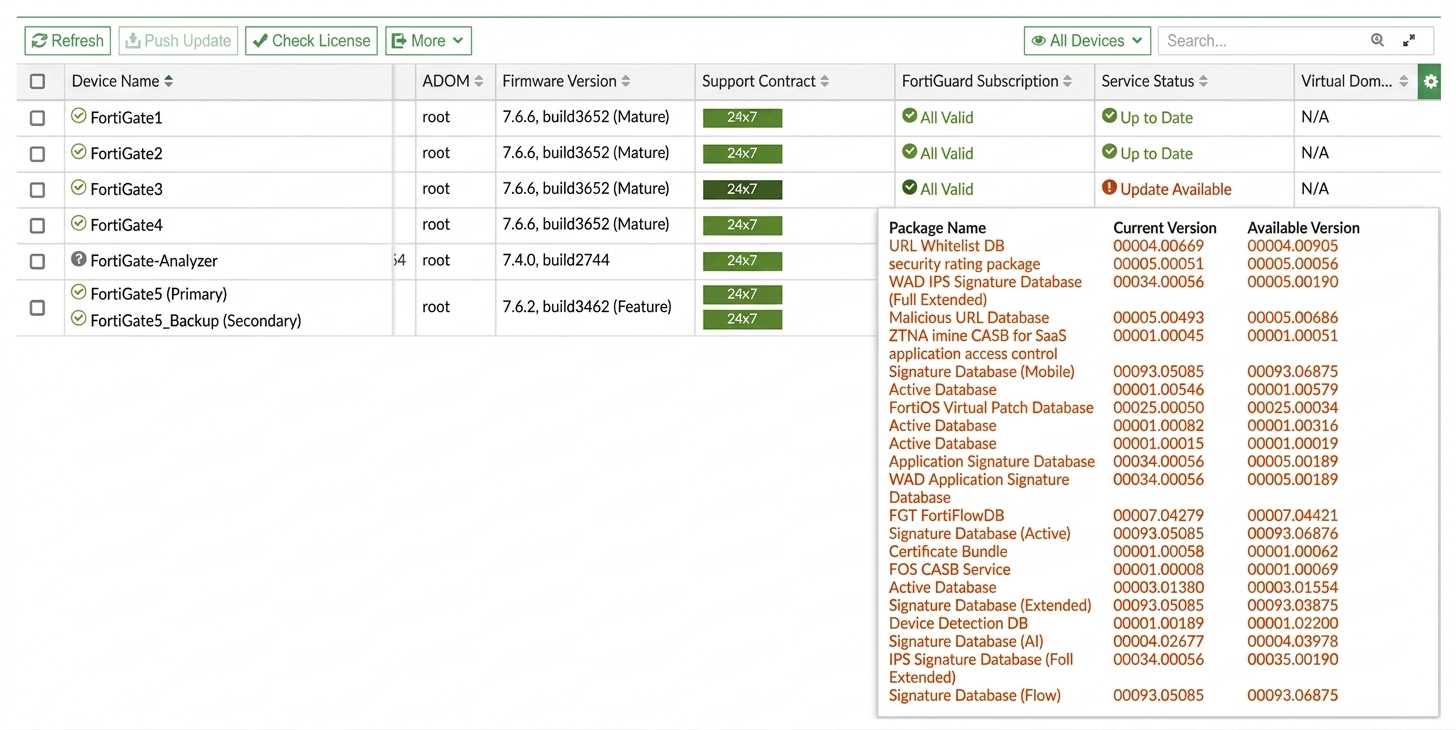Check the FortiGate3 row checkbox
This screenshot has width=1456, height=730.
coord(37,190)
